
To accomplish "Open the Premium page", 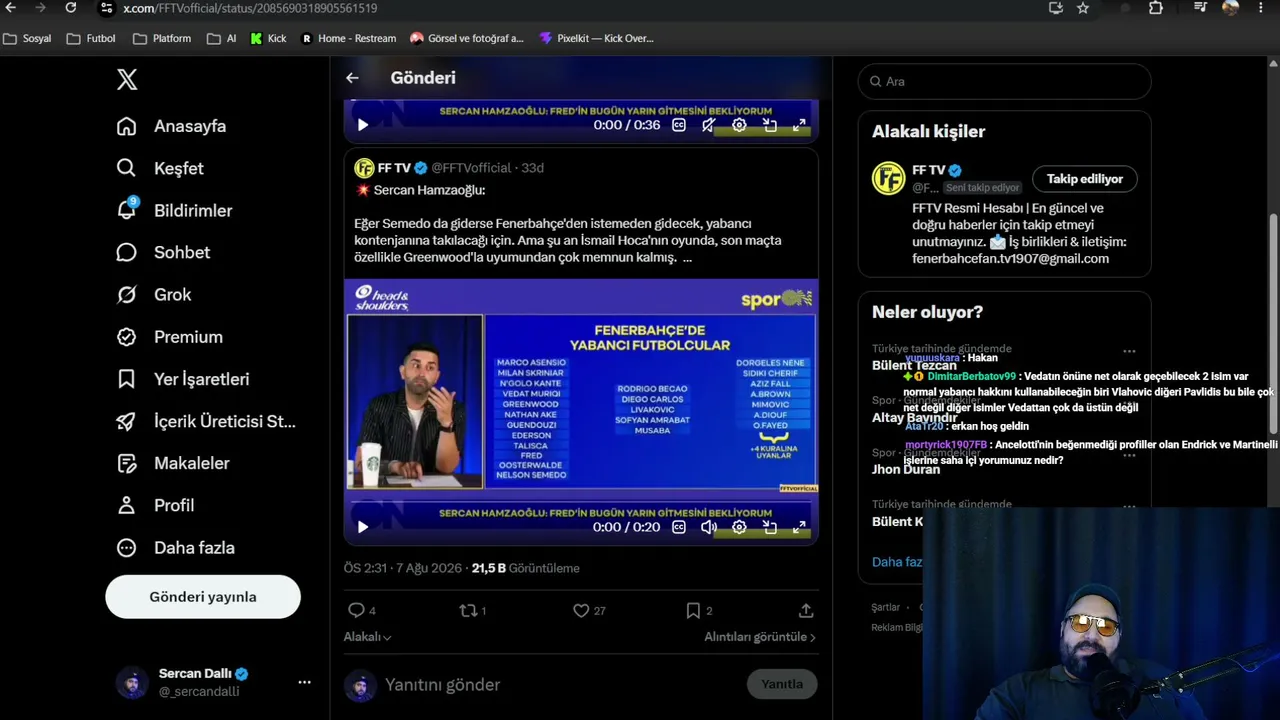I will coord(169,337).
